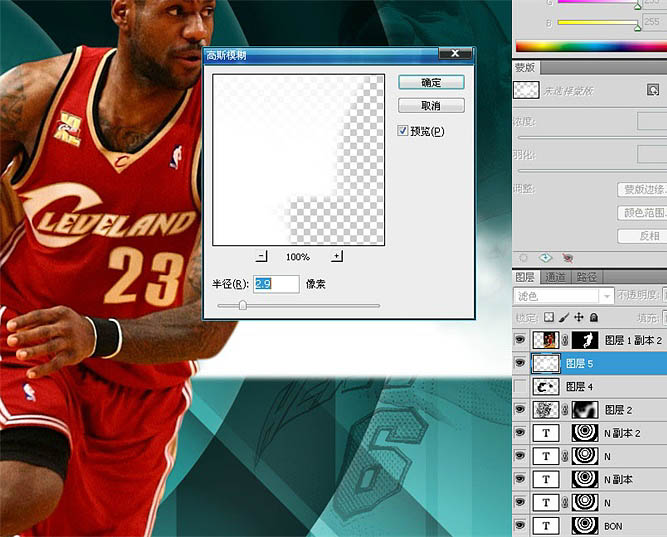The width and height of the screenshot is (667, 537).
Task: Hide the 图层 1 副本 2 layer
Action: click(520, 340)
